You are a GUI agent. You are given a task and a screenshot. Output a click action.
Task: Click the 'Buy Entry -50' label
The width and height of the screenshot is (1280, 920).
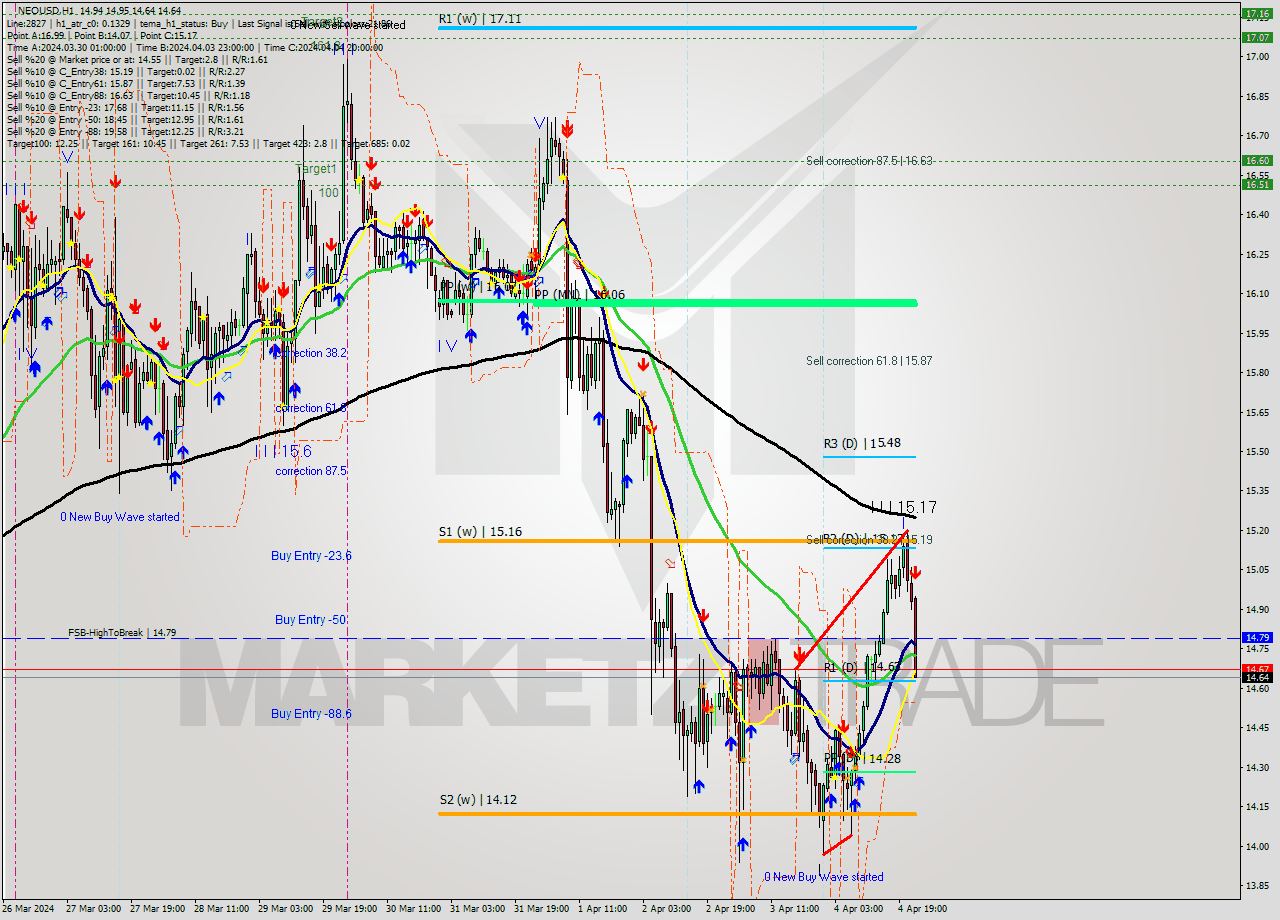[x=310, y=620]
